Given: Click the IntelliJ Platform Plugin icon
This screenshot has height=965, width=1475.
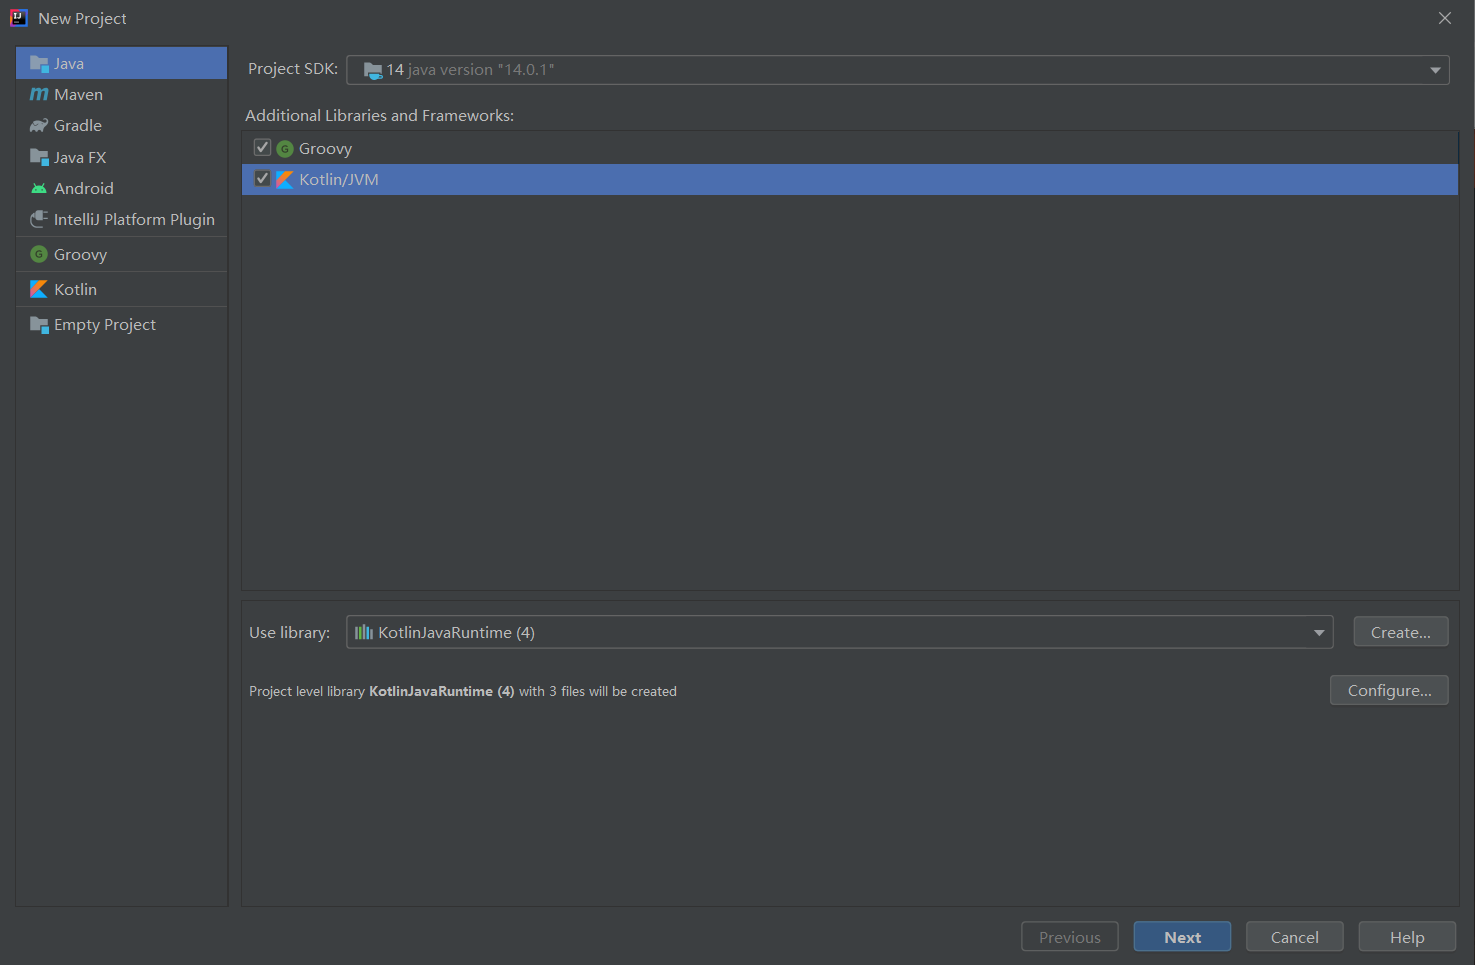Looking at the screenshot, I should pos(39,219).
